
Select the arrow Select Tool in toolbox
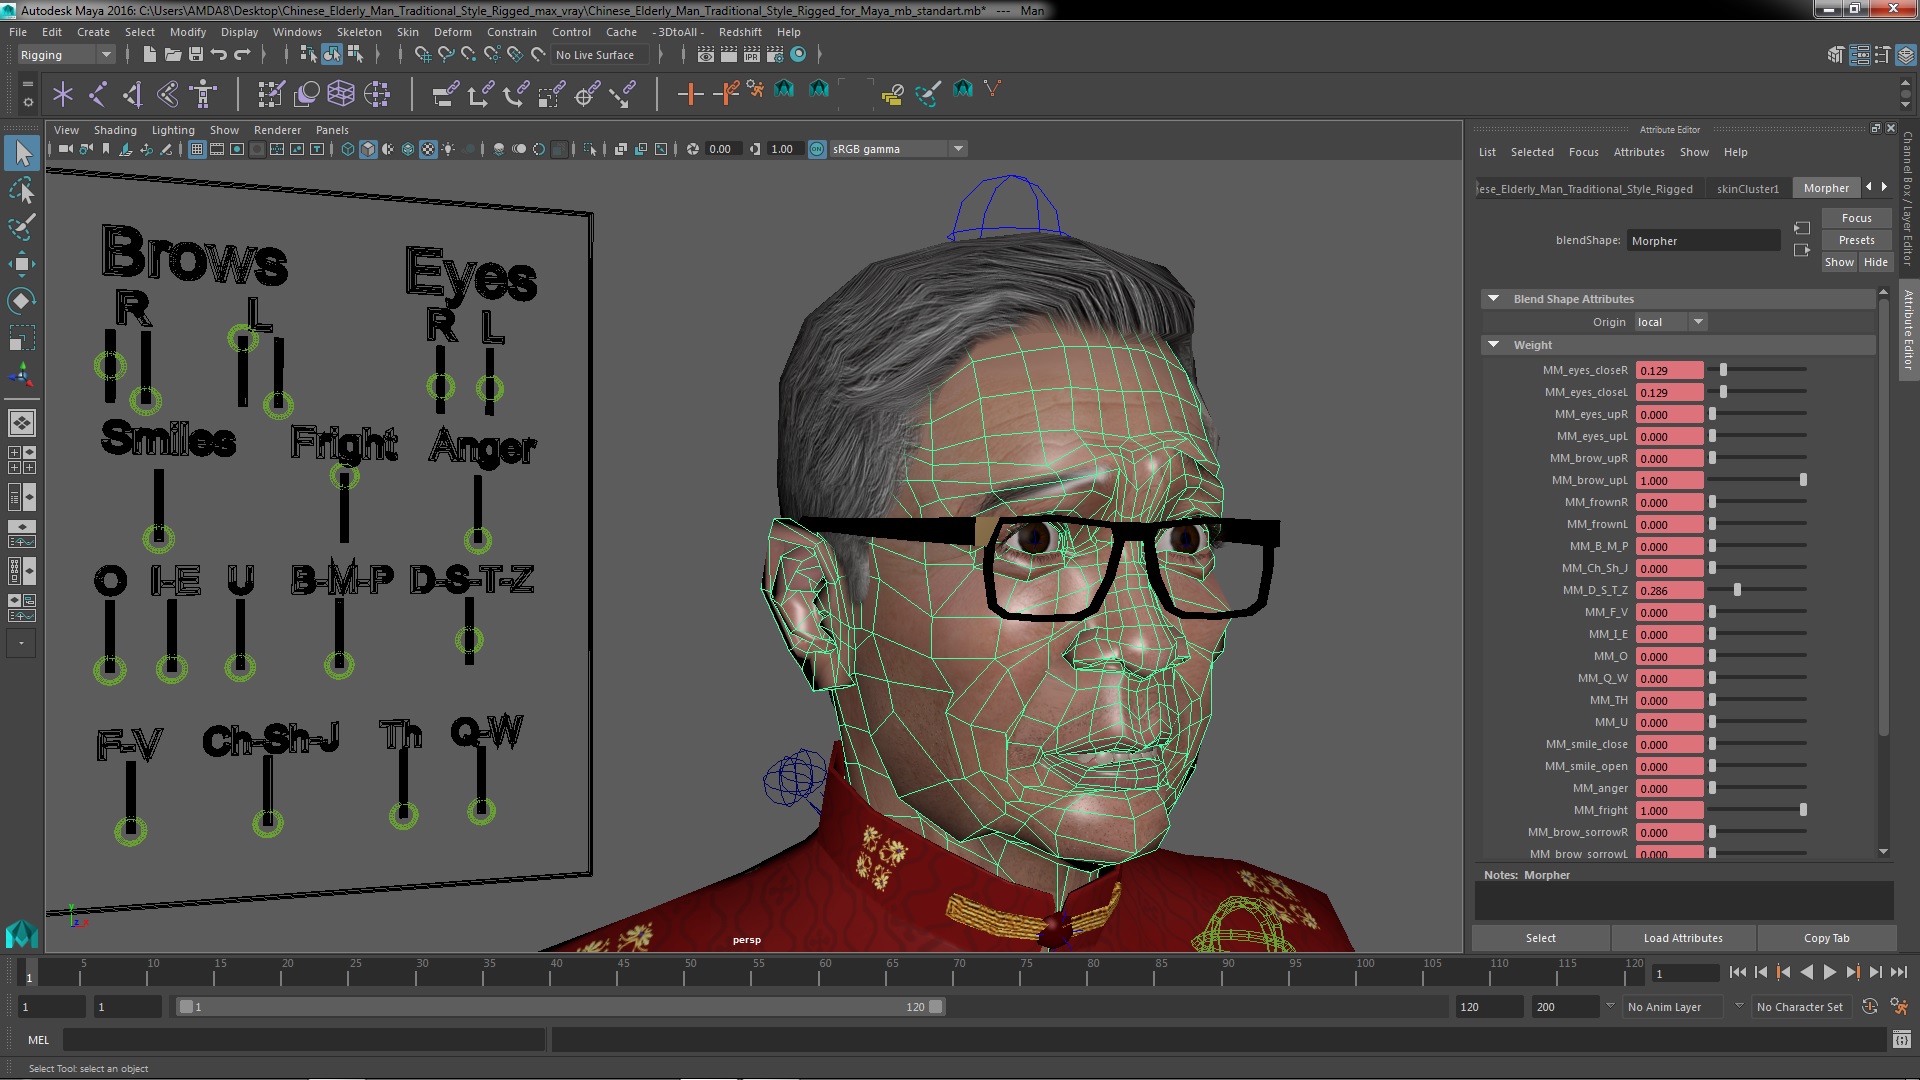(22, 153)
